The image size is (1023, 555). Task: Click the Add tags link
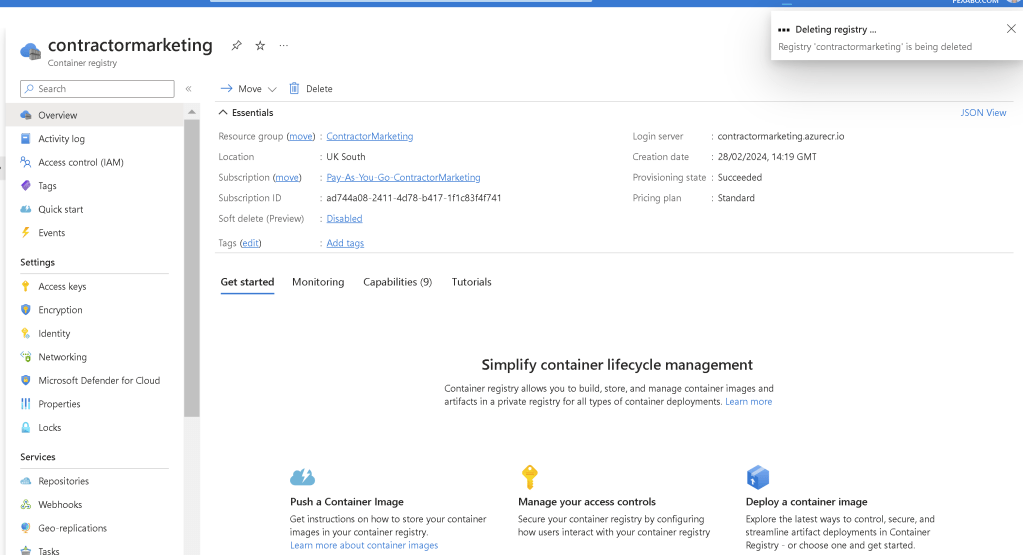coord(345,243)
